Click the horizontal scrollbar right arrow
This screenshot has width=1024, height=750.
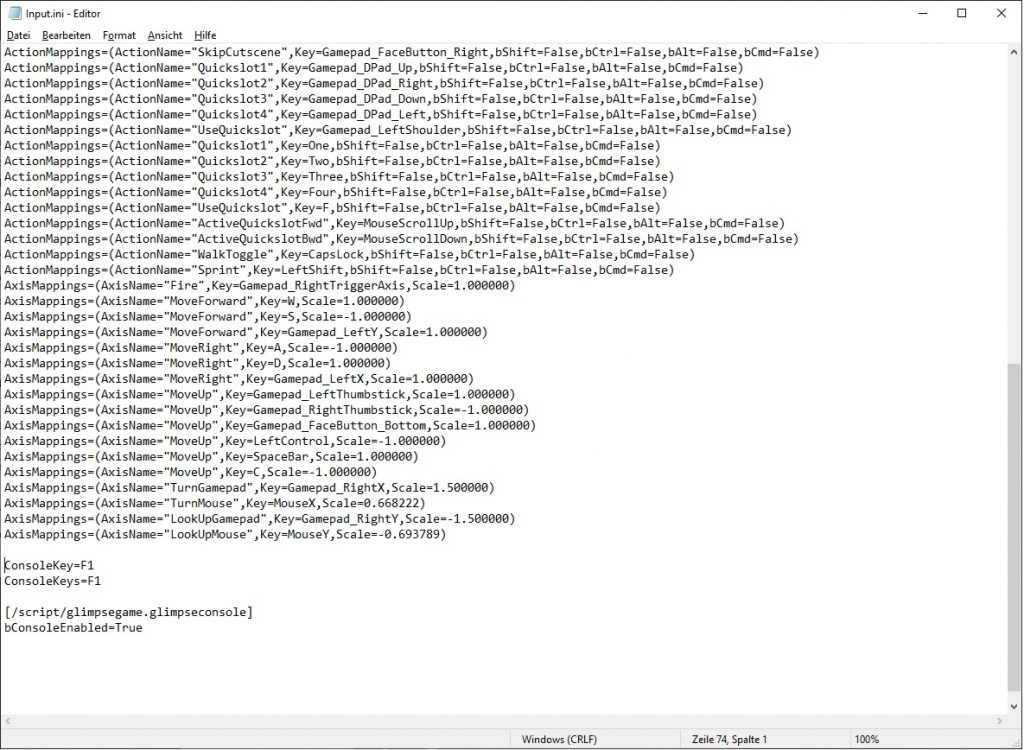1000,721
